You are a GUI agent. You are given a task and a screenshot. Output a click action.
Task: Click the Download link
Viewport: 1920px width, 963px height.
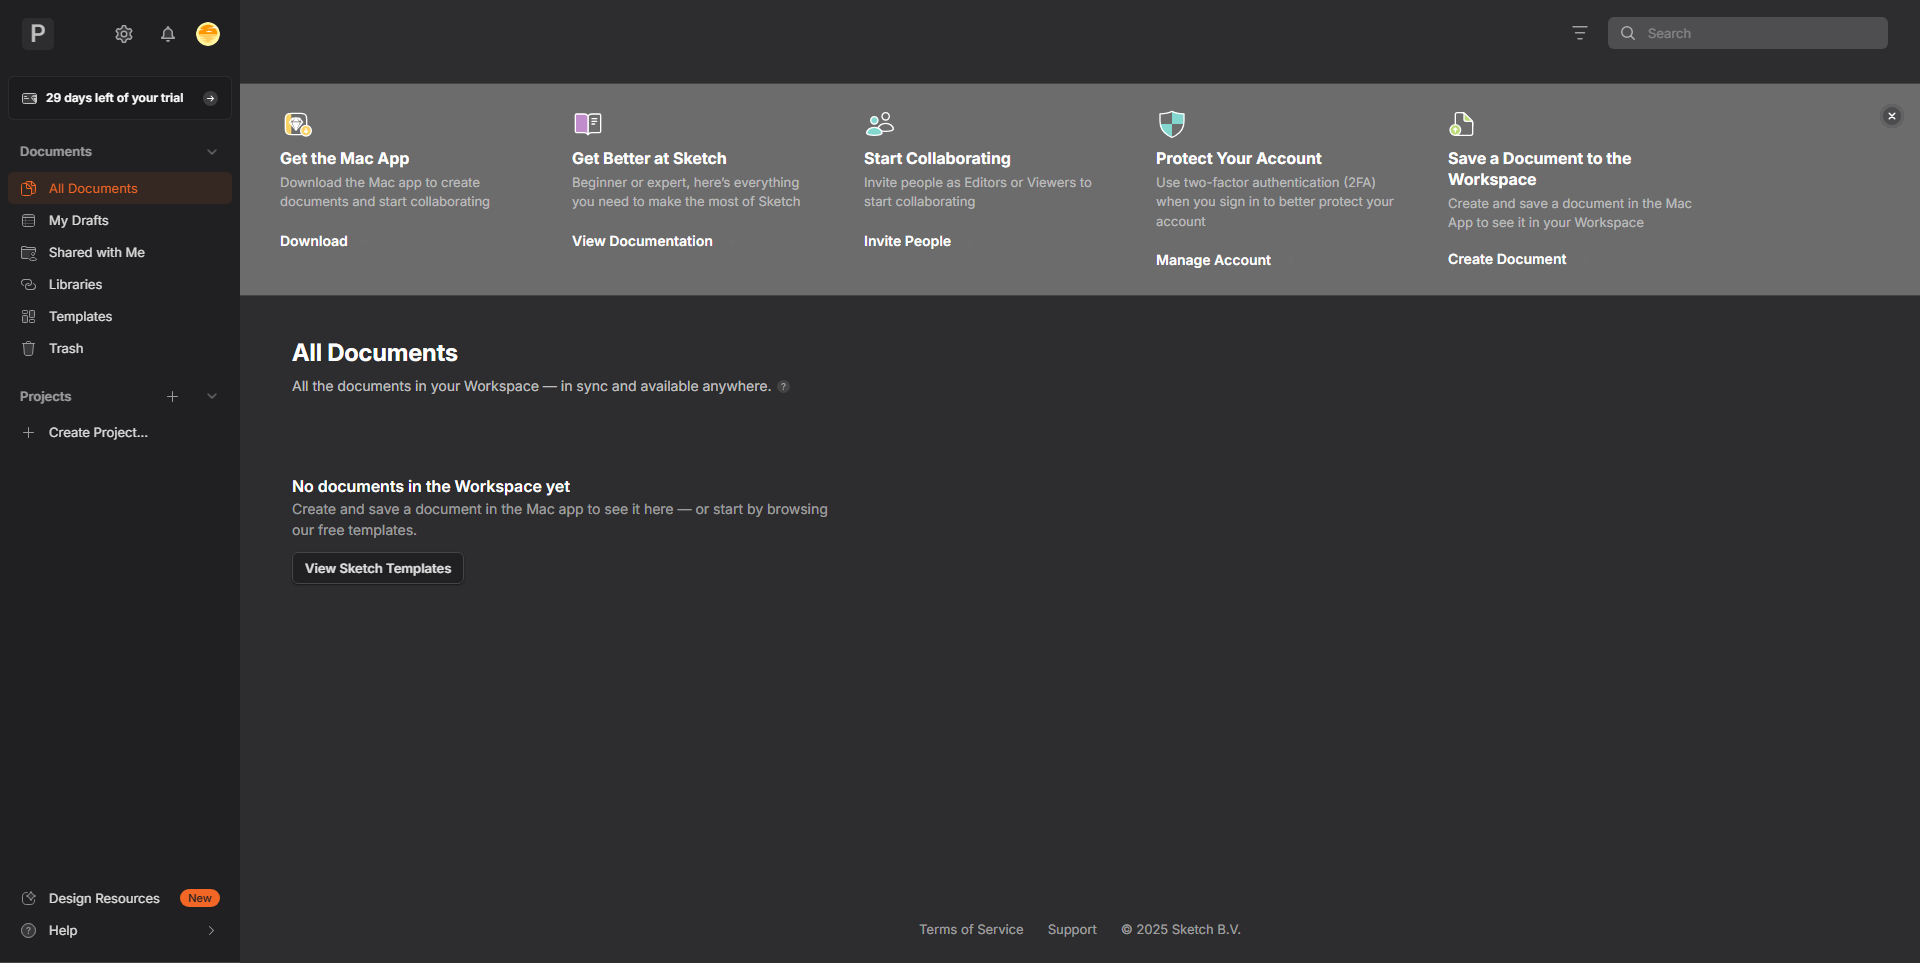[x=314, y=241]
